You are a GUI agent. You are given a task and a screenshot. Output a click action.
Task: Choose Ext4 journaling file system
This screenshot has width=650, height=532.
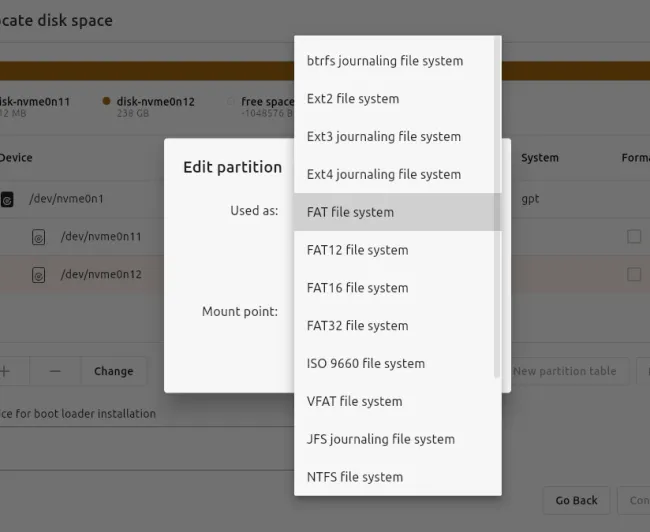pyautogui.click(x=384, y=174)
